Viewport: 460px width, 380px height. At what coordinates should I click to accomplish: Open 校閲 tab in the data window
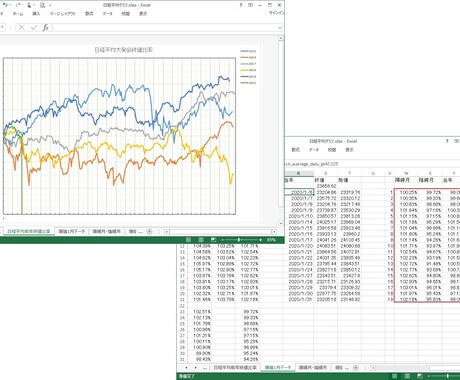pyautogui.click(x=332, y=150)
